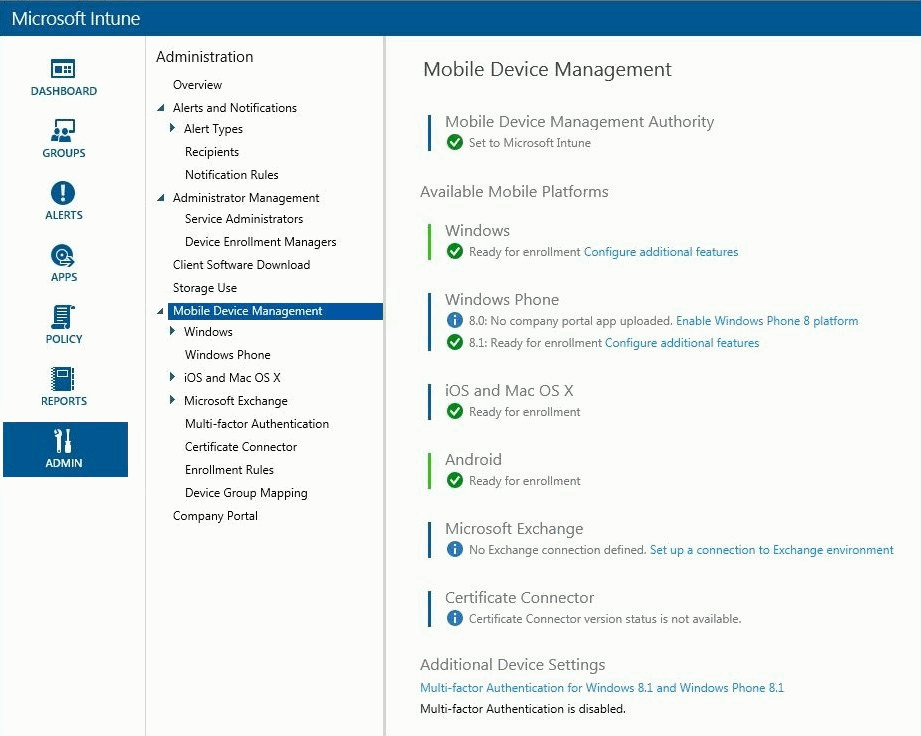
Task: Select Mobile Device Management in the tree
Action: (275, 311)
